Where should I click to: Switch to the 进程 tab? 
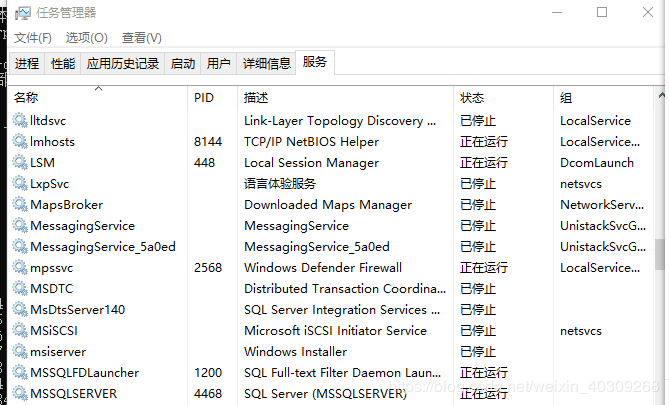27,64
